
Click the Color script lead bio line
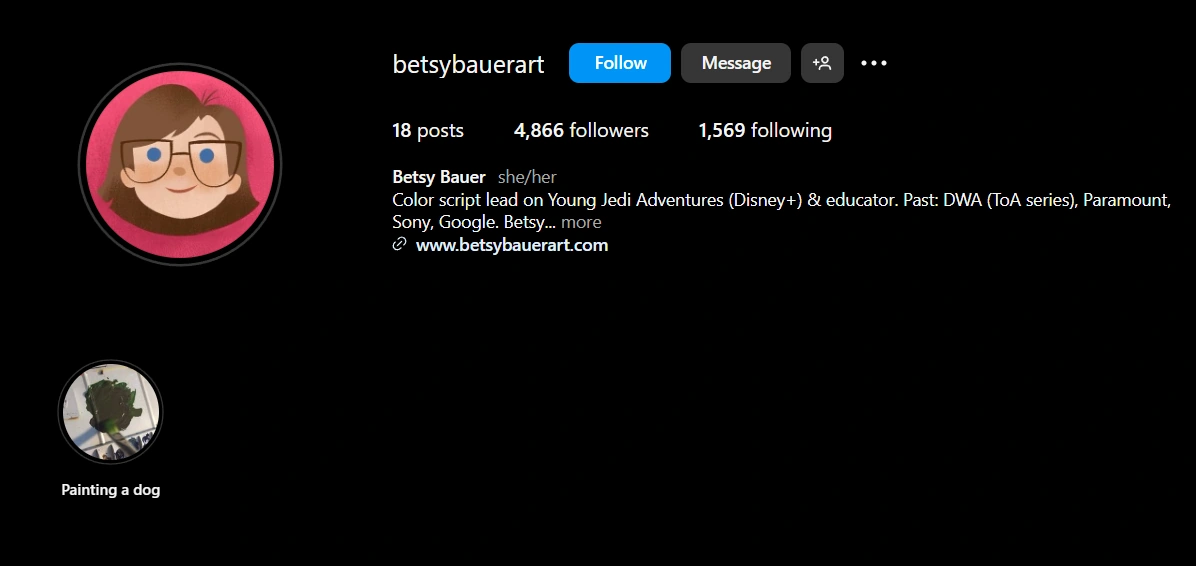click(781, 200)
